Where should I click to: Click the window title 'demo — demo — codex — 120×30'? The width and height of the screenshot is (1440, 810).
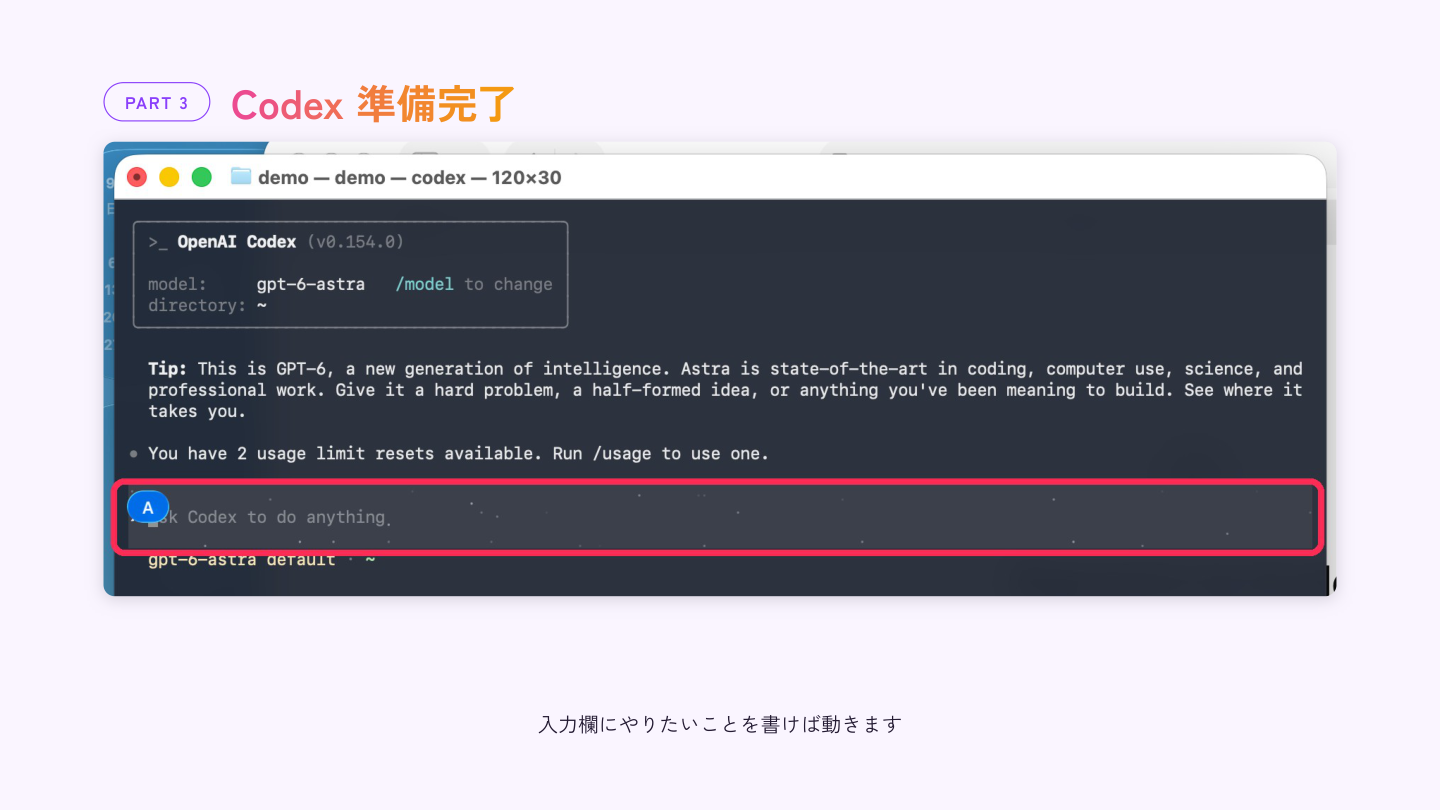410,178
